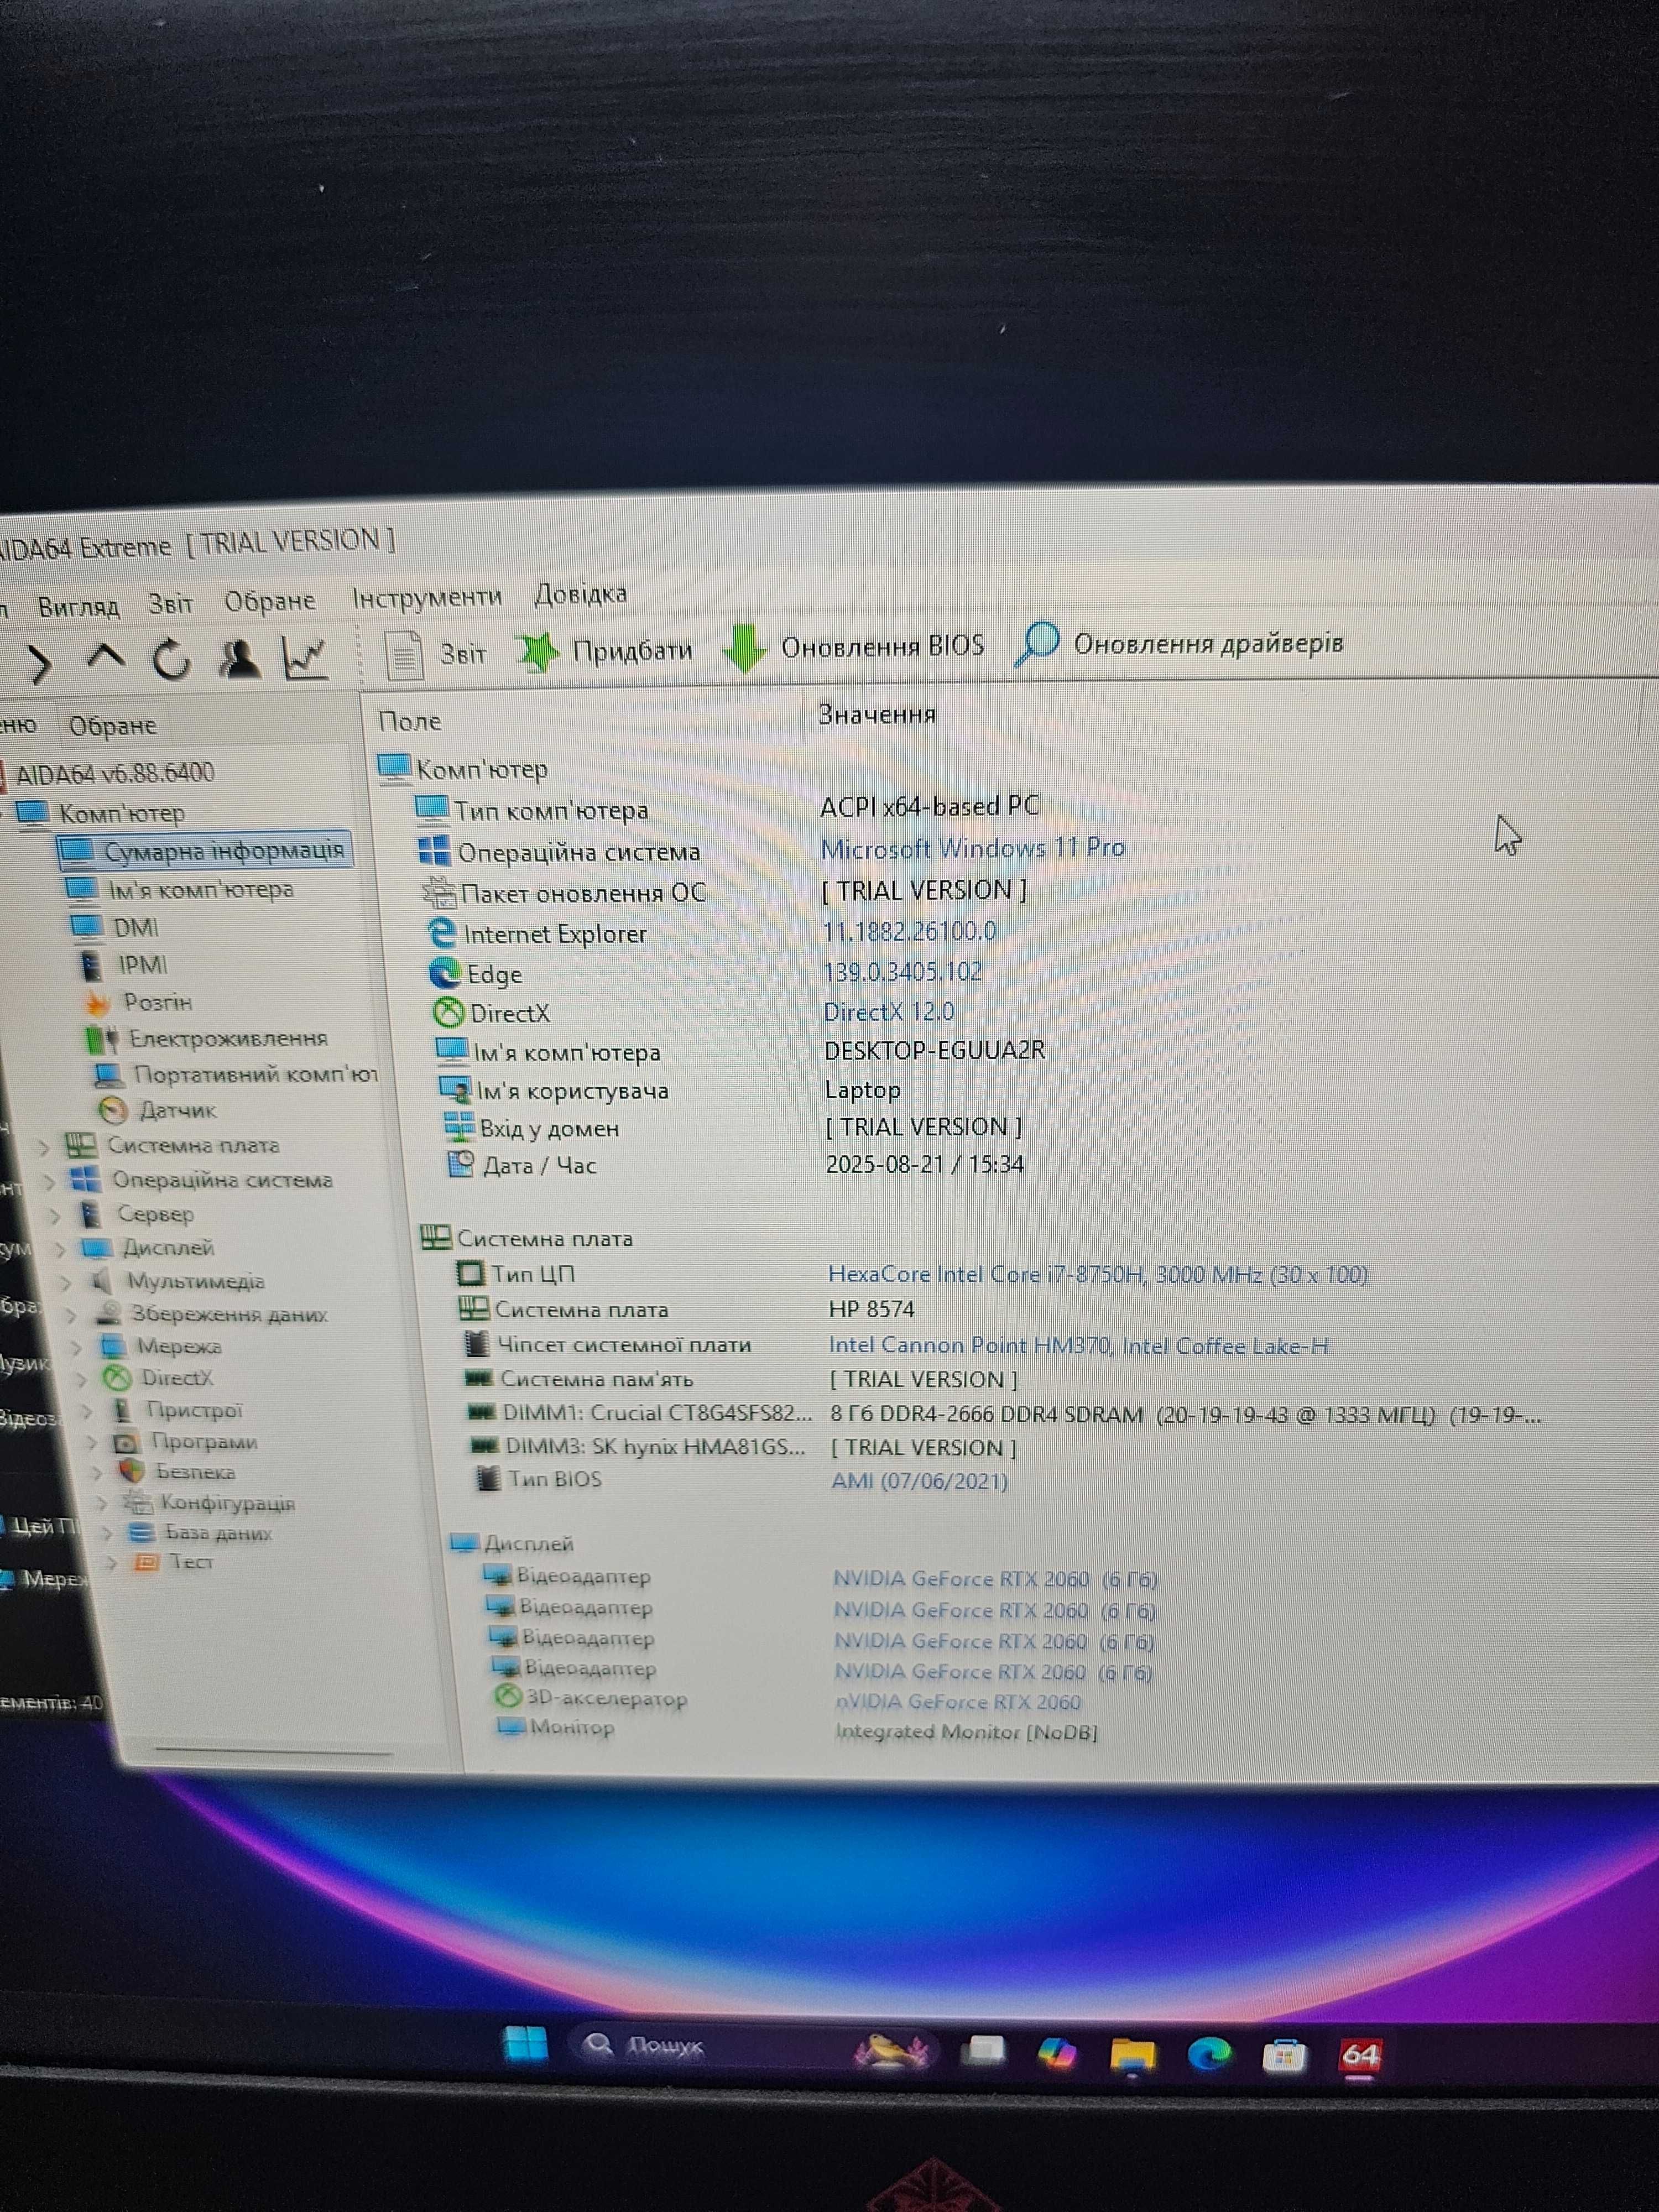The height and width of the screenshot is (2212, 1659).
Task: Select the IPMI tree item
Action: pos(142,965)
